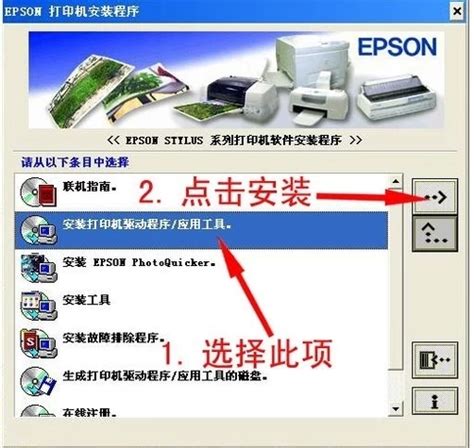Select 安装打印机驱动程序/应用工具 entry
This screenshot has width=474, height=448.
tap(201, 230)
